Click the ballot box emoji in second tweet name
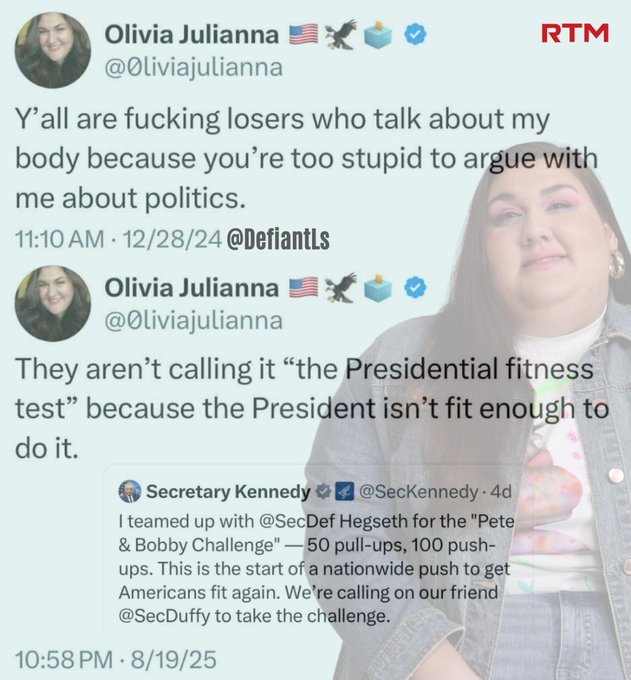Image resolution: width=631 pixels, height=680 pixels. 378,287
